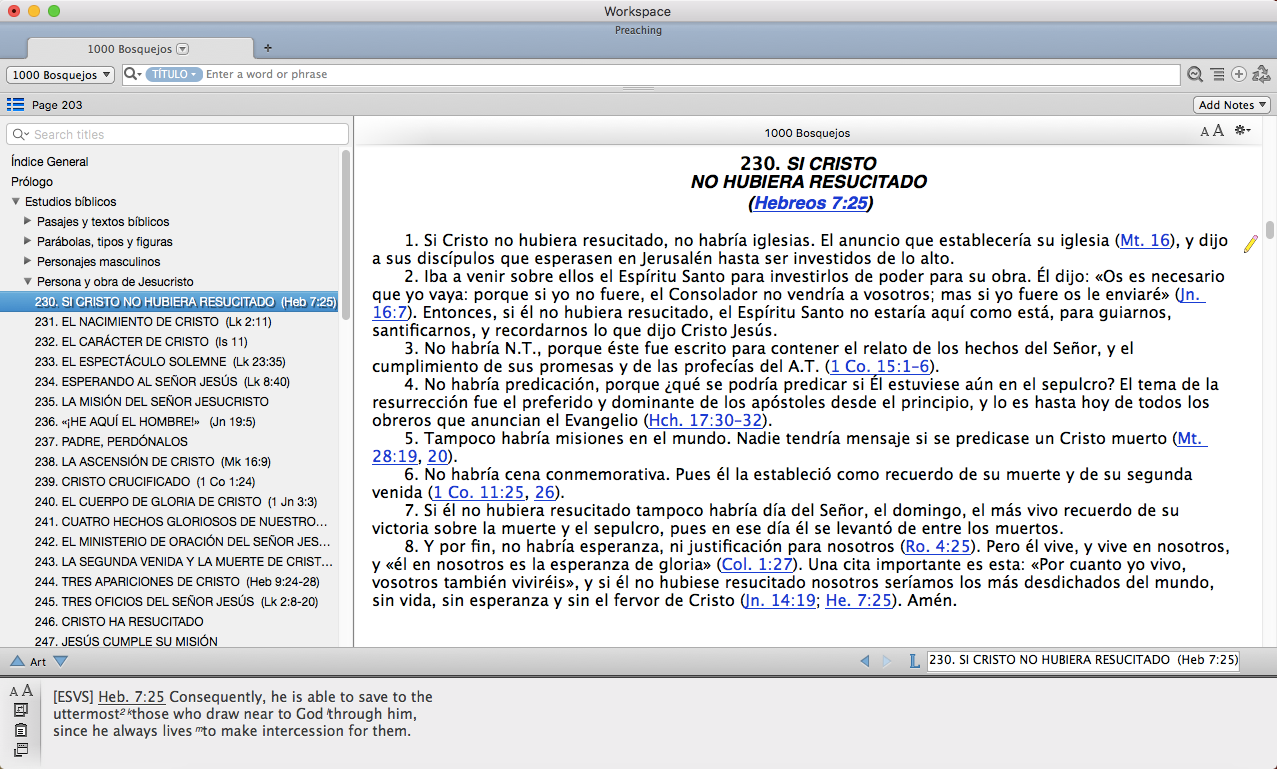Screen dimensions: 1277x769
Task: Click the blue L library icon
Action: point(914,660)
